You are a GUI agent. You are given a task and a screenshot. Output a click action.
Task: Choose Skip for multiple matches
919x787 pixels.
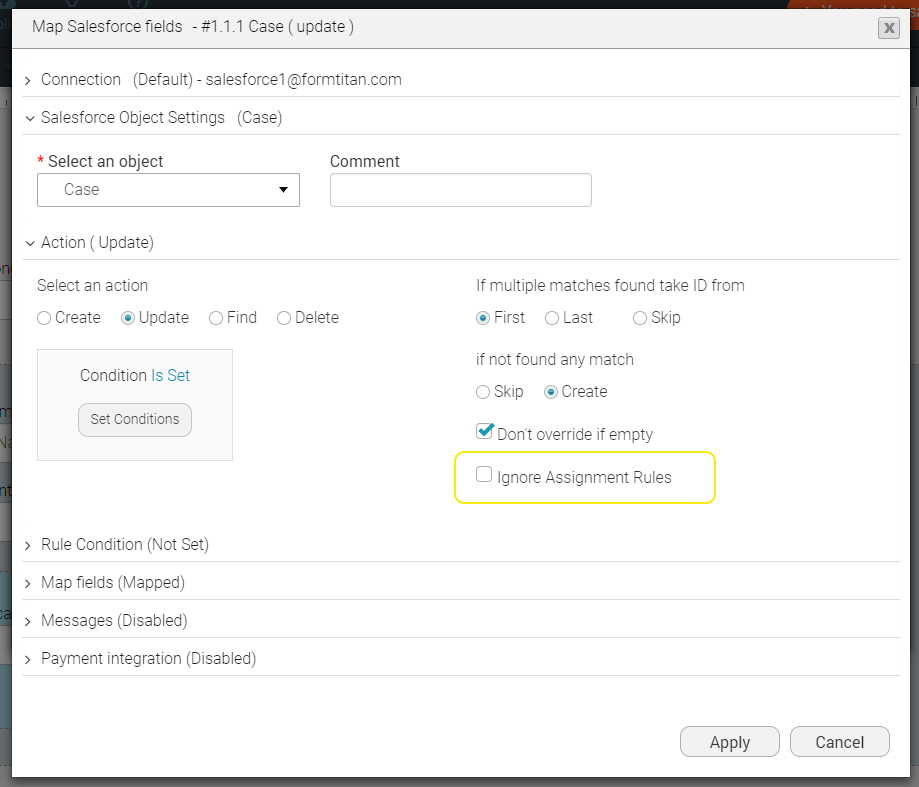[x=640, y=318]
